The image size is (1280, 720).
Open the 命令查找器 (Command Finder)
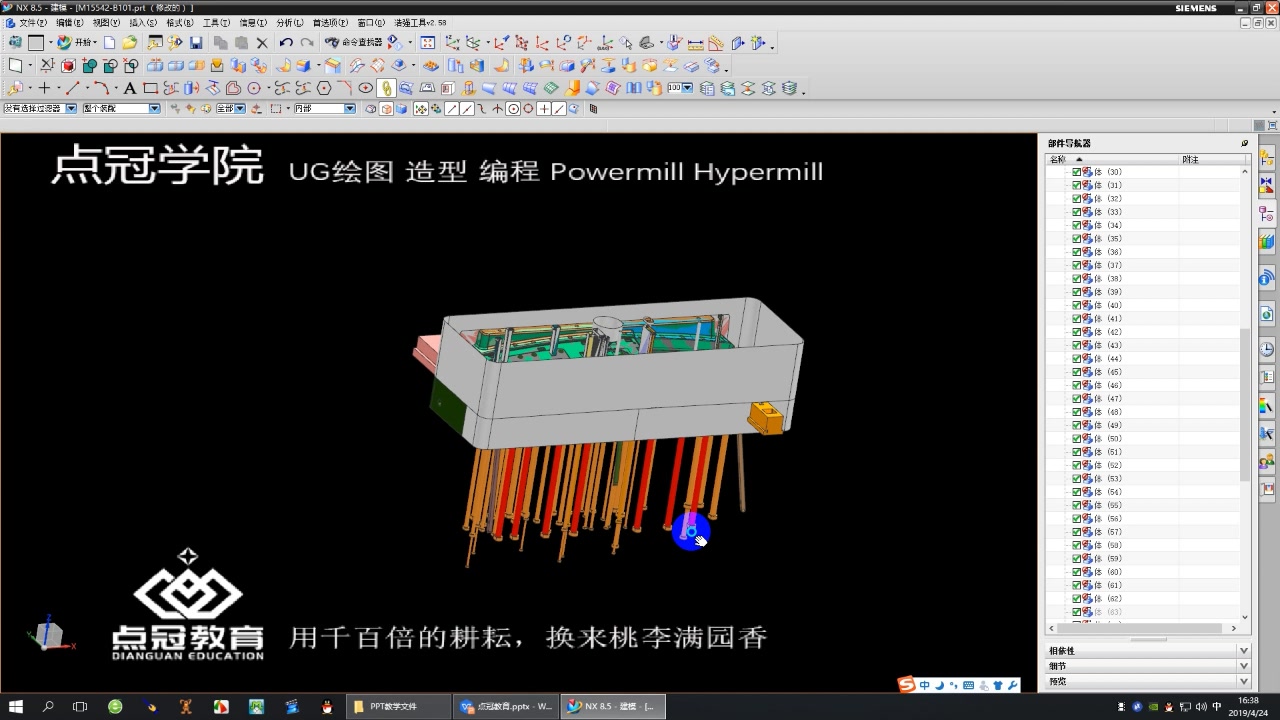pyautogui.click(x=350, y=42)
